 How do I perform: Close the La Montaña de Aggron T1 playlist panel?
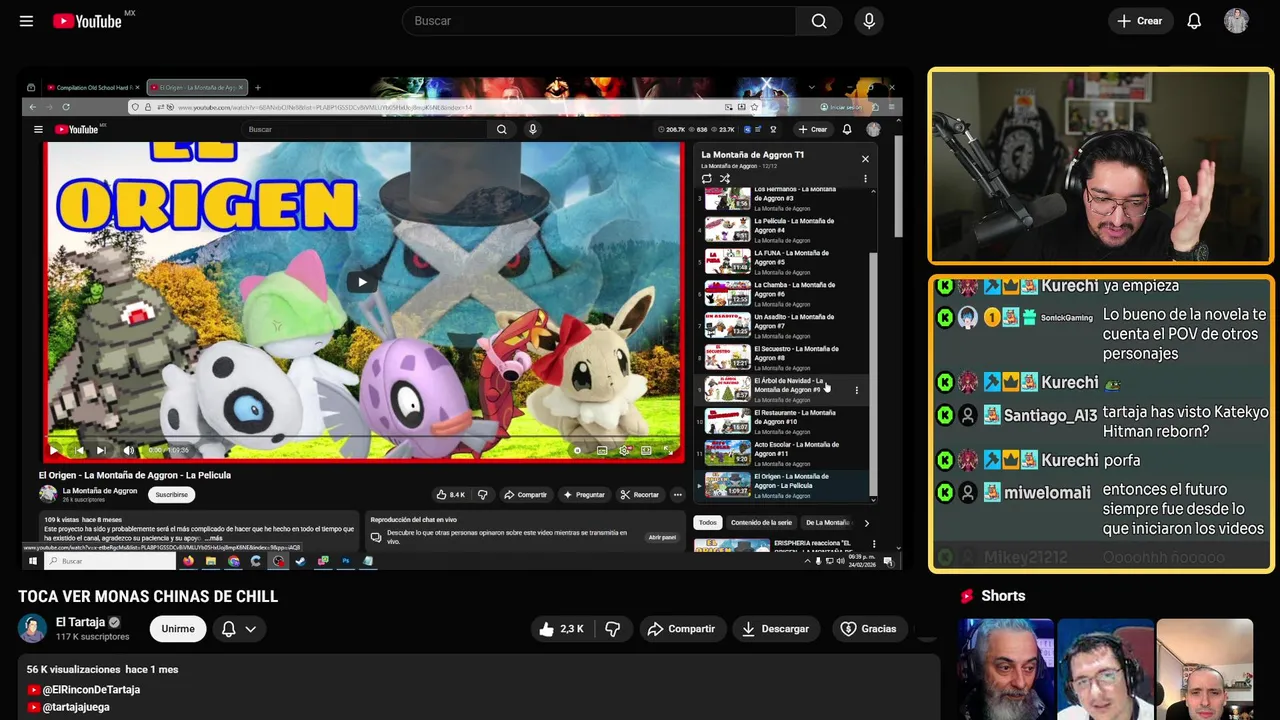click(x=865, y=159)
